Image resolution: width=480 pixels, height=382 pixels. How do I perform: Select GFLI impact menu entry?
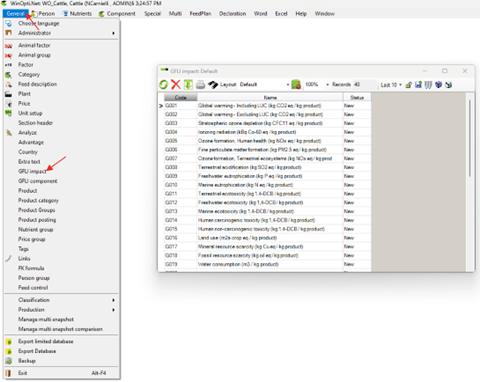[x=32, y=171]
